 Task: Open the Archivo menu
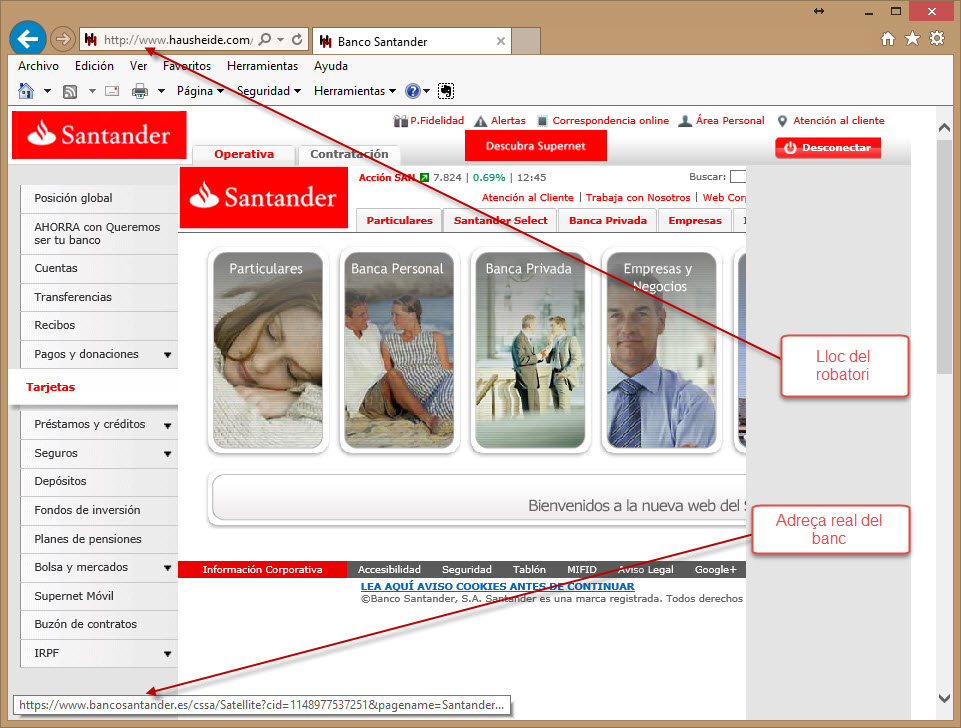(x=39, y=66)
